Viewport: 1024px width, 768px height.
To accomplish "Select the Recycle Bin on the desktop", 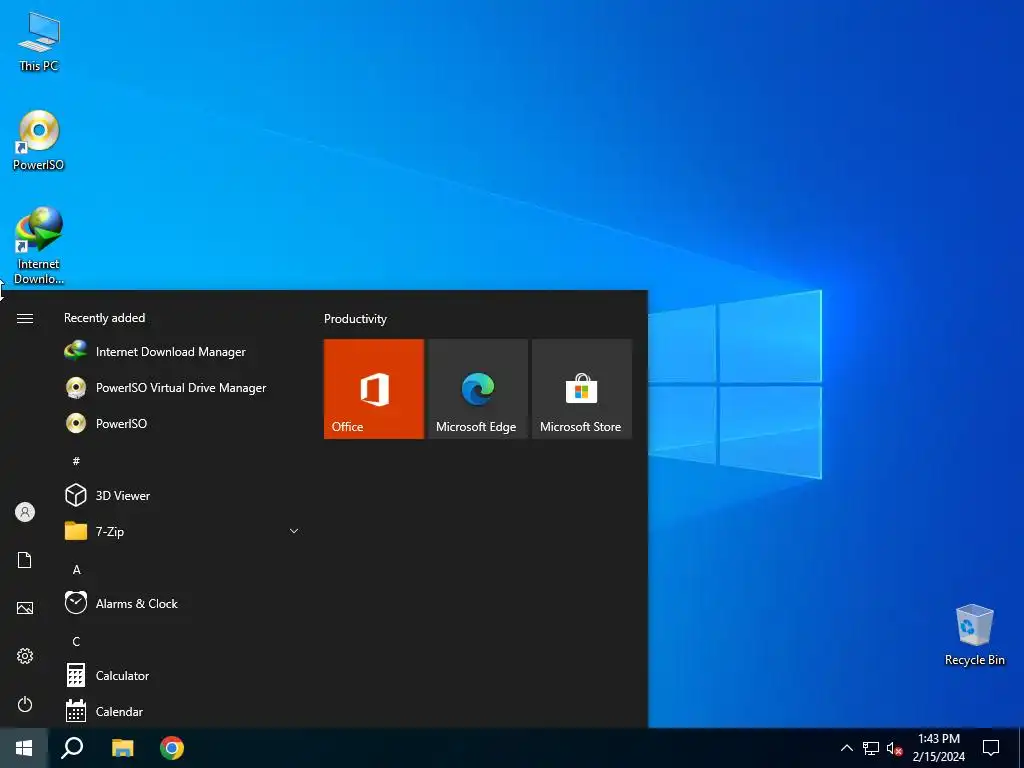I will [974, 634].
